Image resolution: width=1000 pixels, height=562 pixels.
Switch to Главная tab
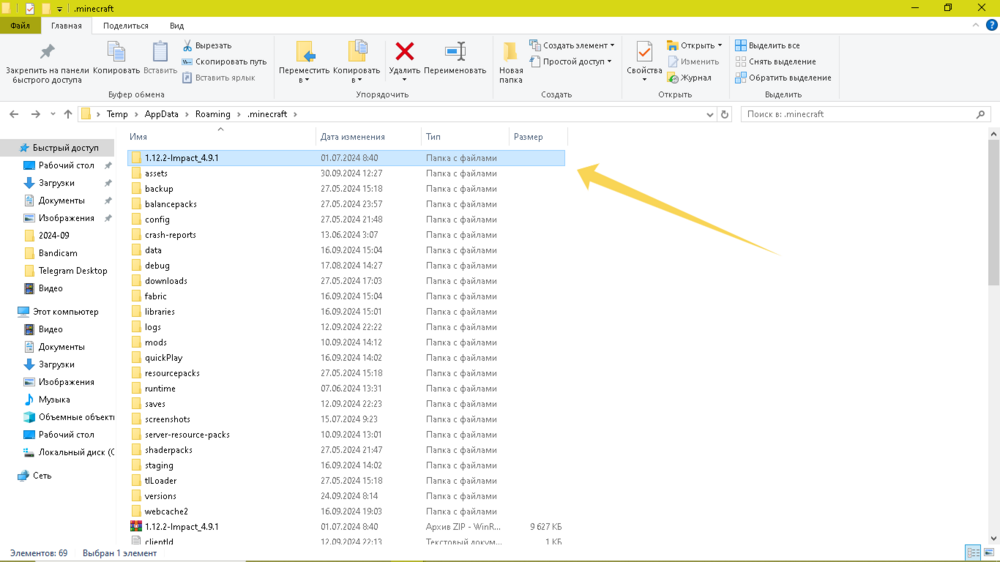[66, 26]
